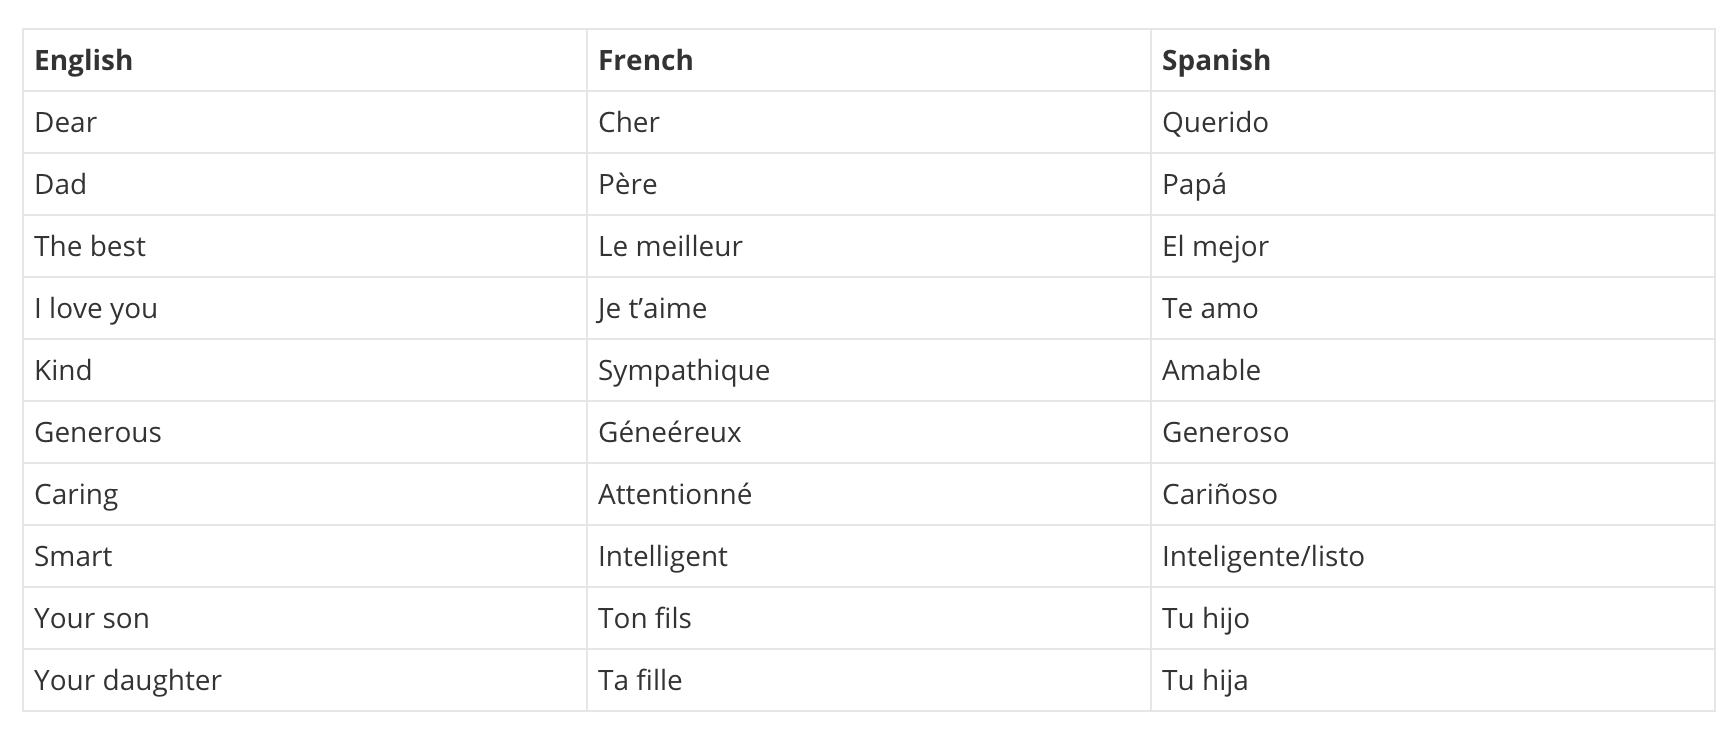Select the Attentionné text
This screenshot has width=1734, height=738.
click(675, 494)
